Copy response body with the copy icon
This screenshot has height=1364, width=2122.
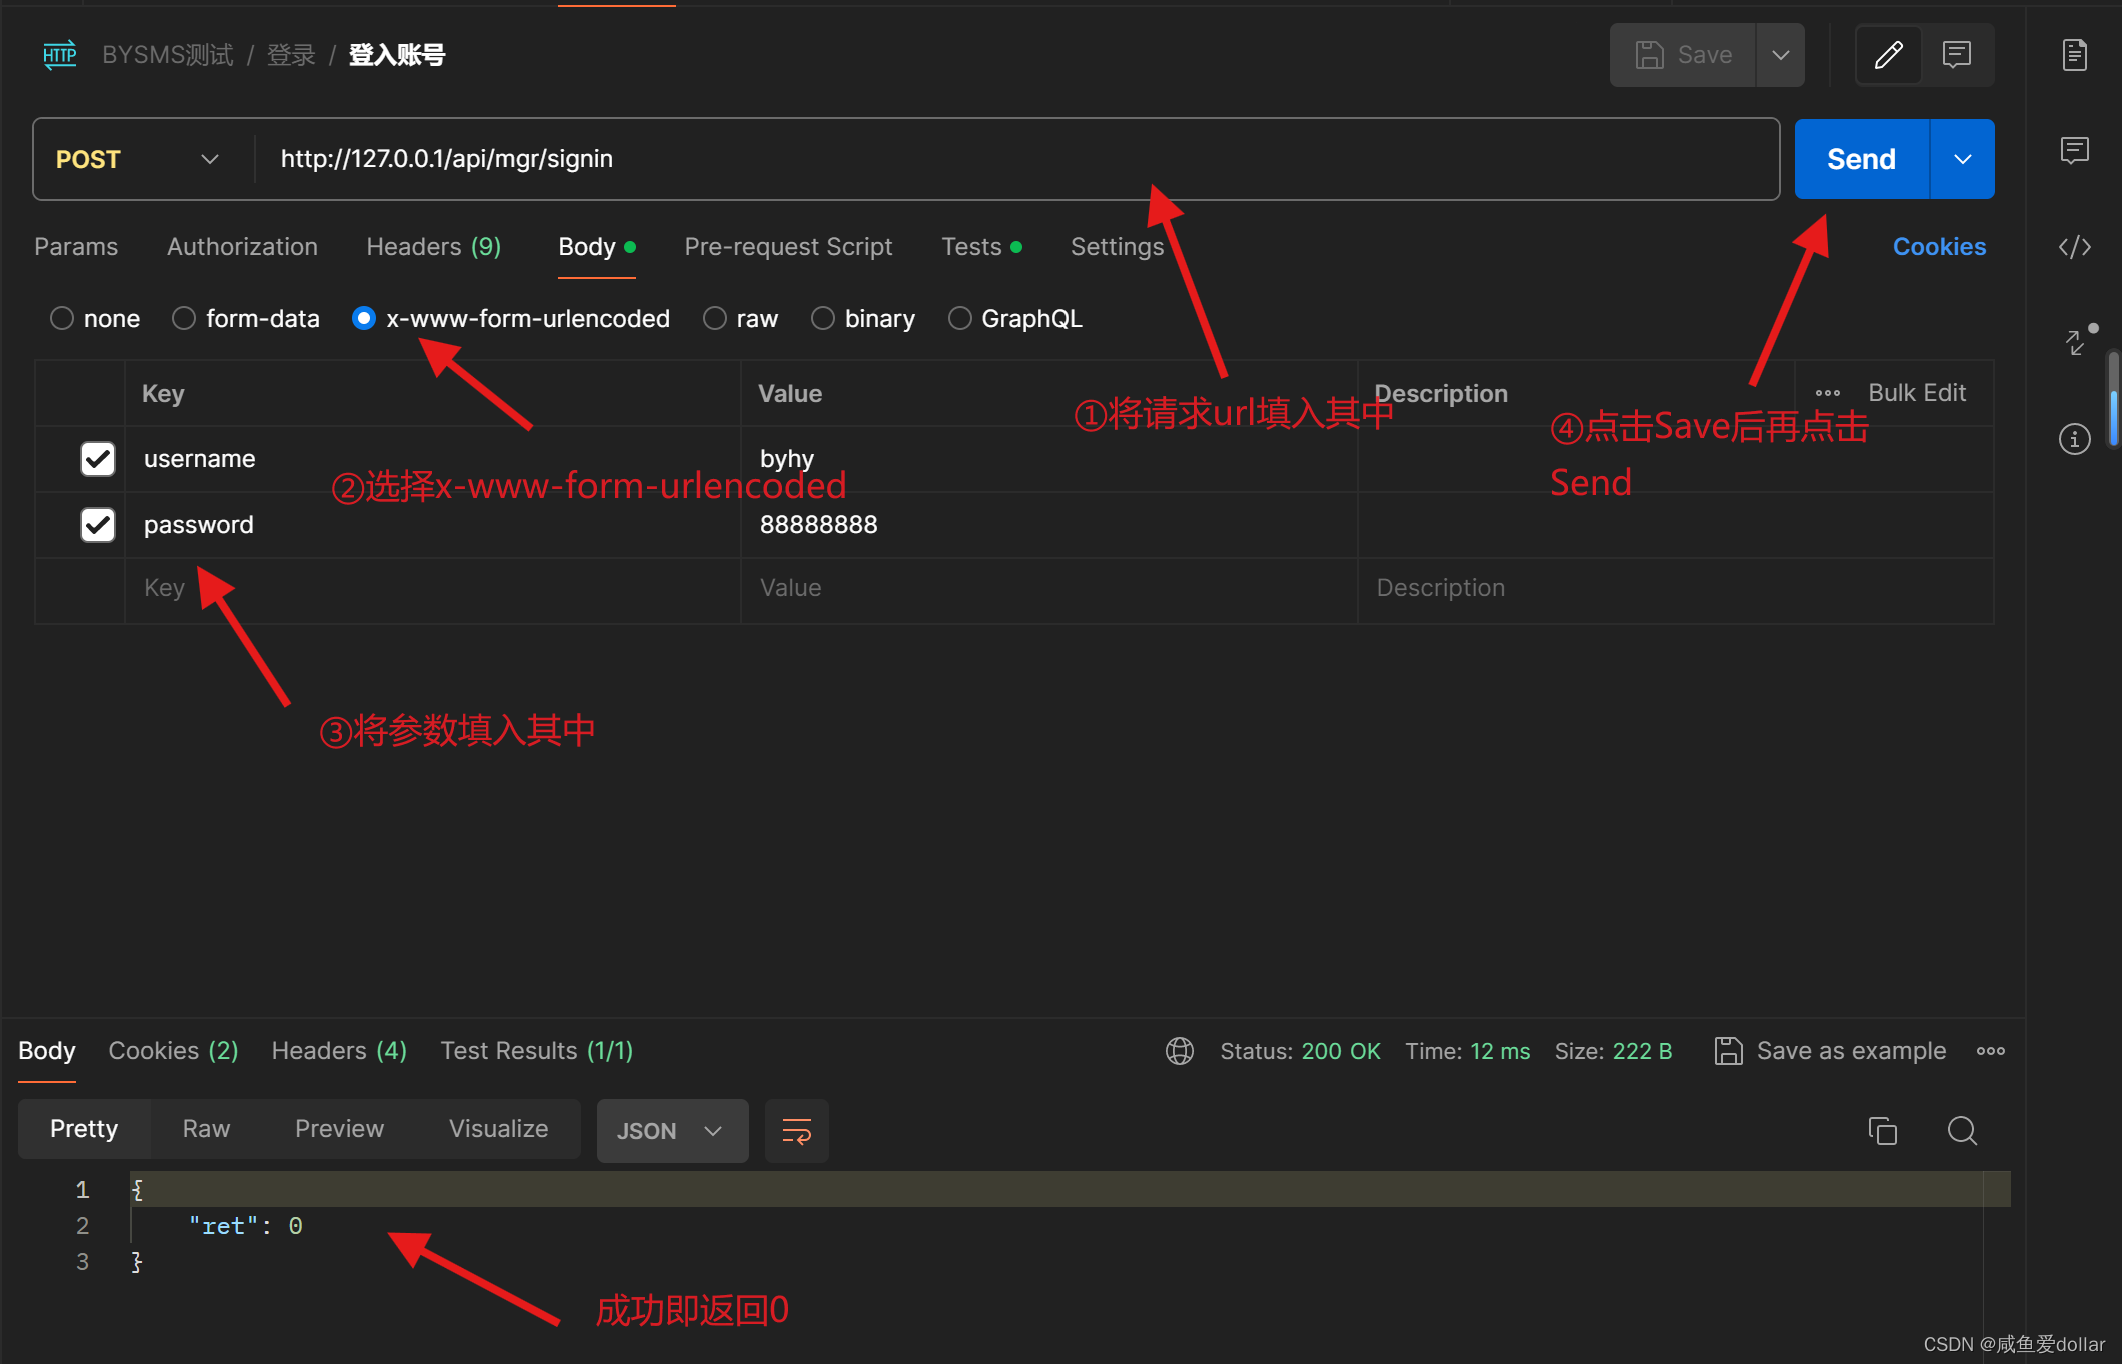(x=1882, y=1131)
